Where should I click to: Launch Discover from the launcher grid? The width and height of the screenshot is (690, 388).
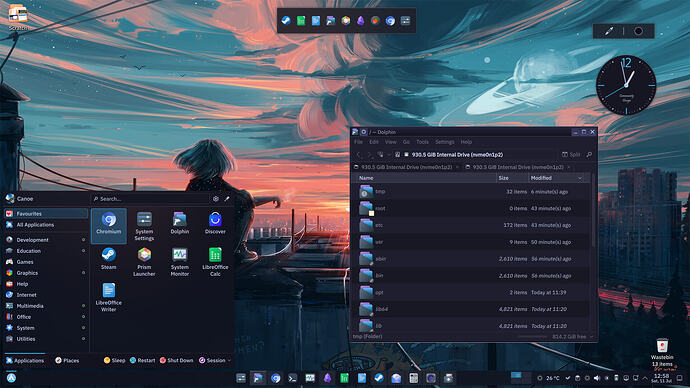click(215, 223)
